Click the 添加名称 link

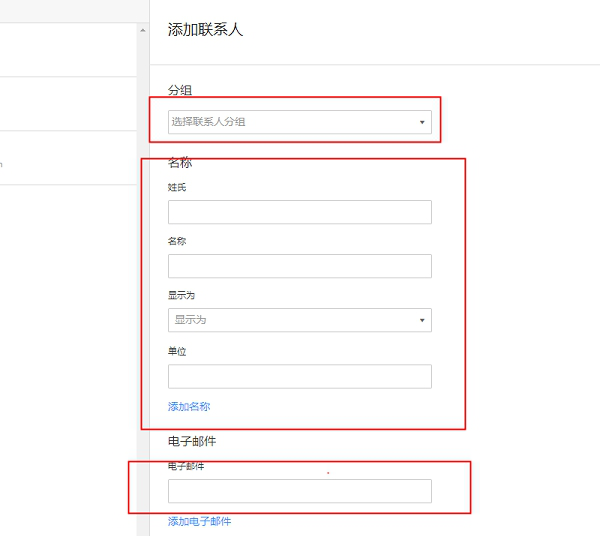(189, 406)
